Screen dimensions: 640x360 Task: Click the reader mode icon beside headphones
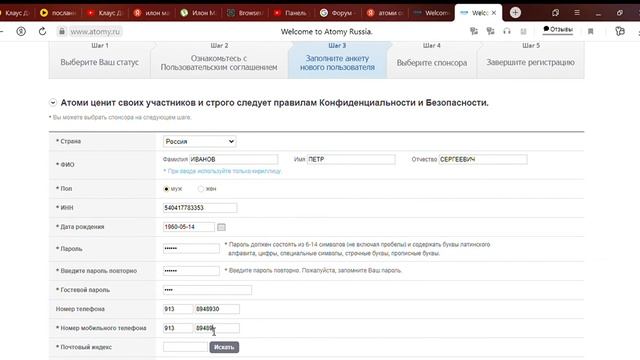point(524,31)
